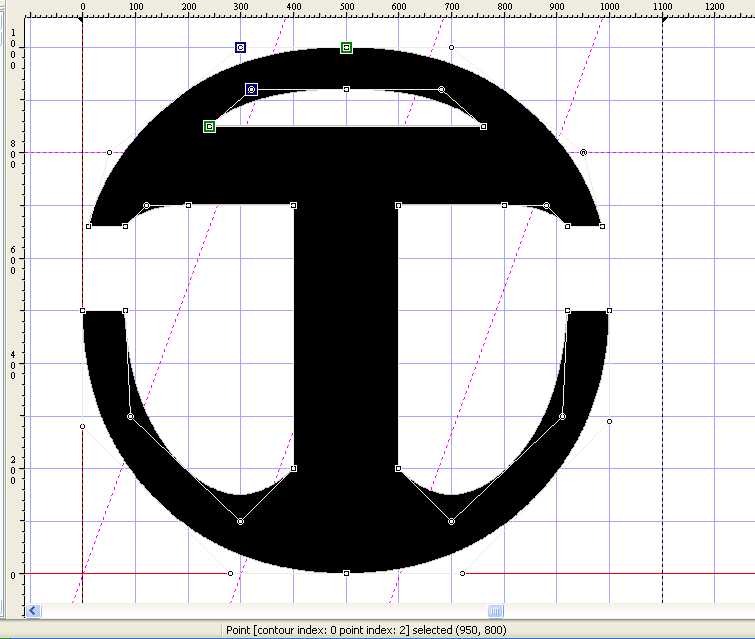This screenshot has height=639, width=755.
Task: Click the "1200" label on the top ruler
Action: coord(715,7)
